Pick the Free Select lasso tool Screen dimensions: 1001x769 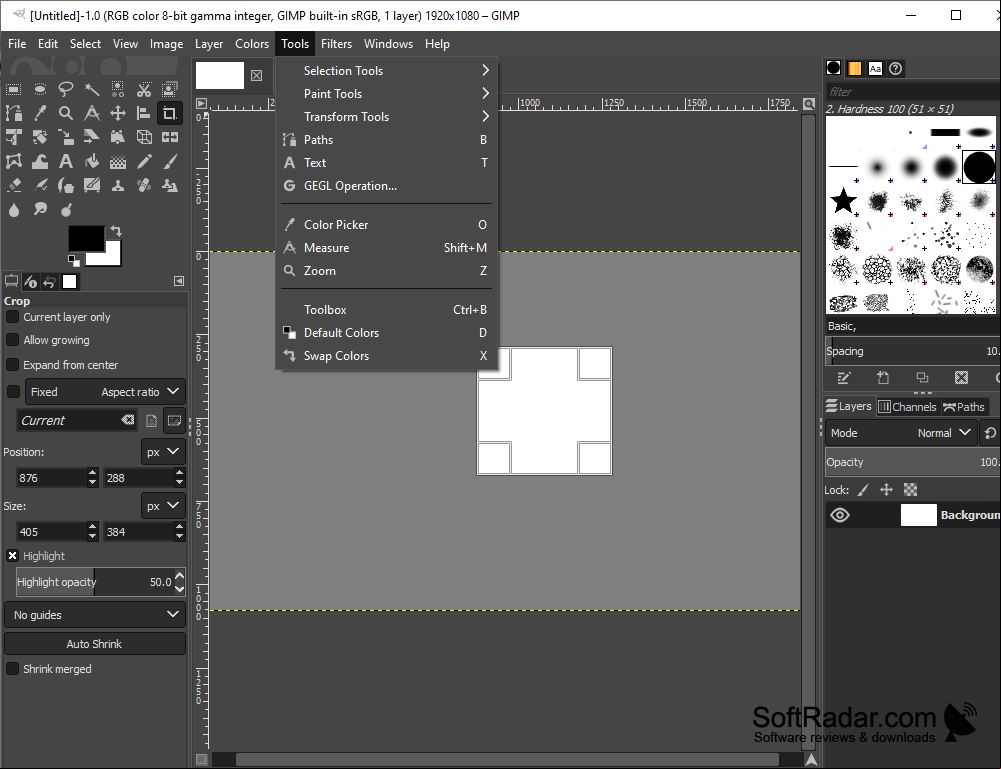pos(66,89)
